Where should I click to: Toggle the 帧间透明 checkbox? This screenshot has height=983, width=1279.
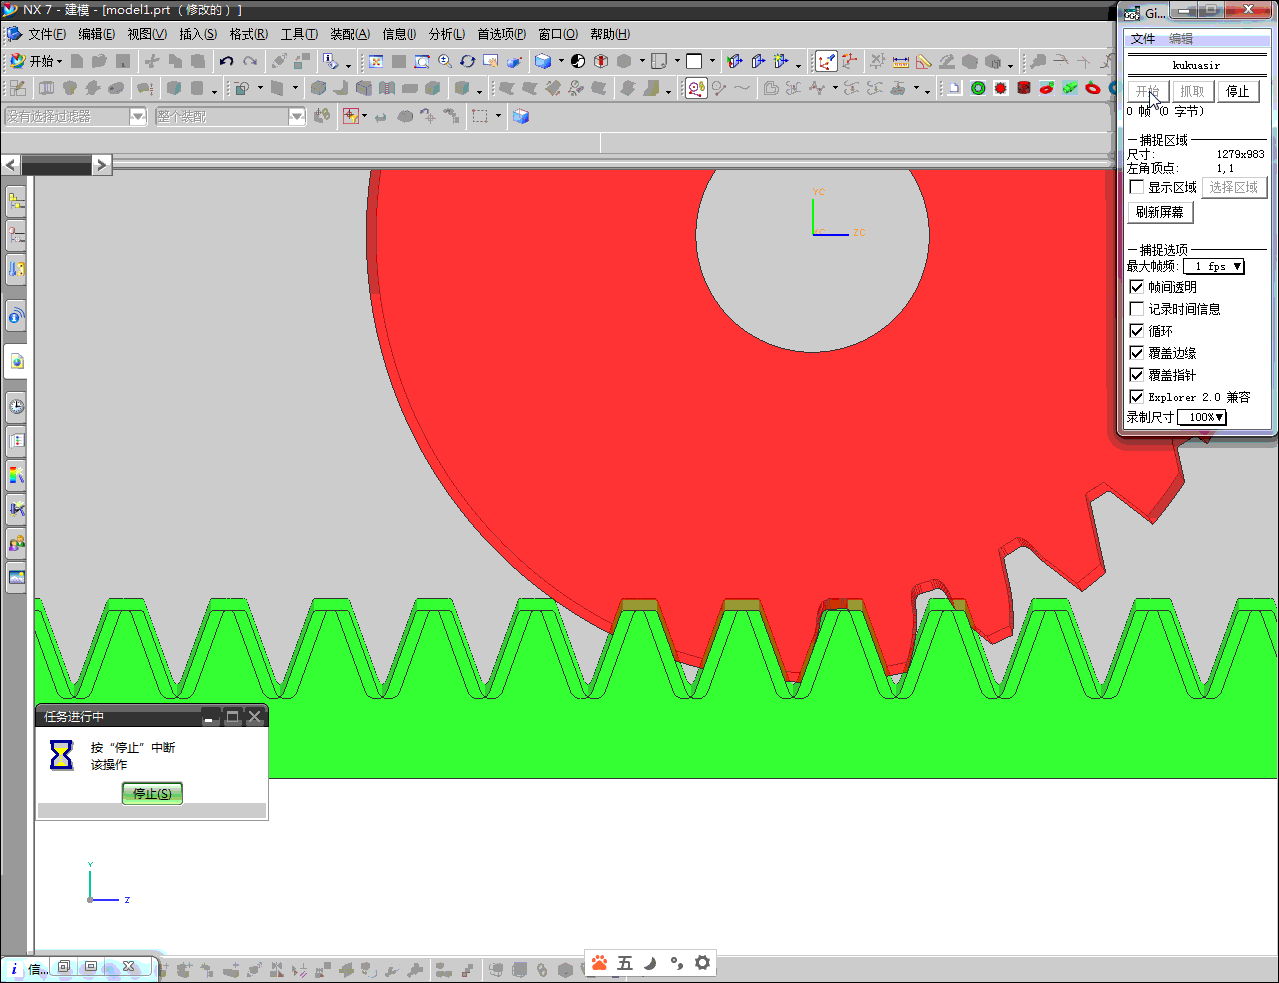[x=1136, y=287]
